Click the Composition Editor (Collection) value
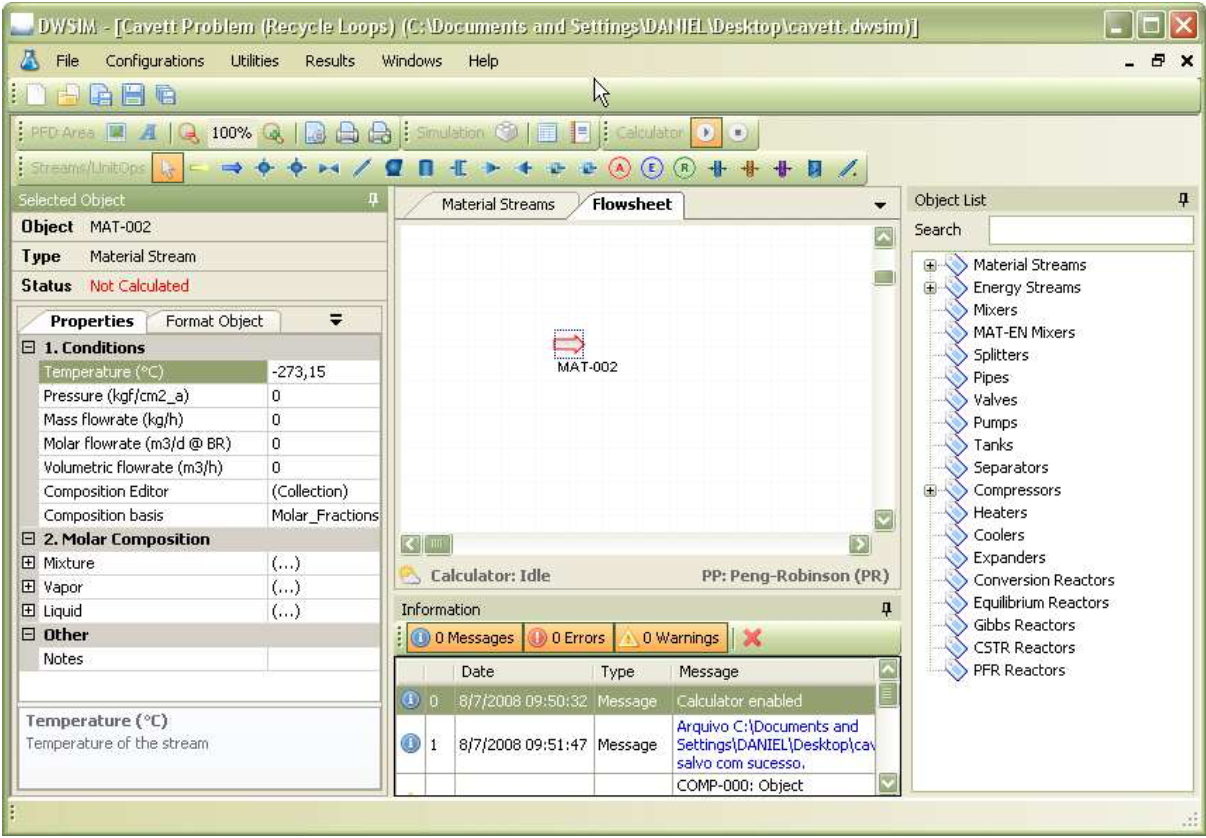 324,491
